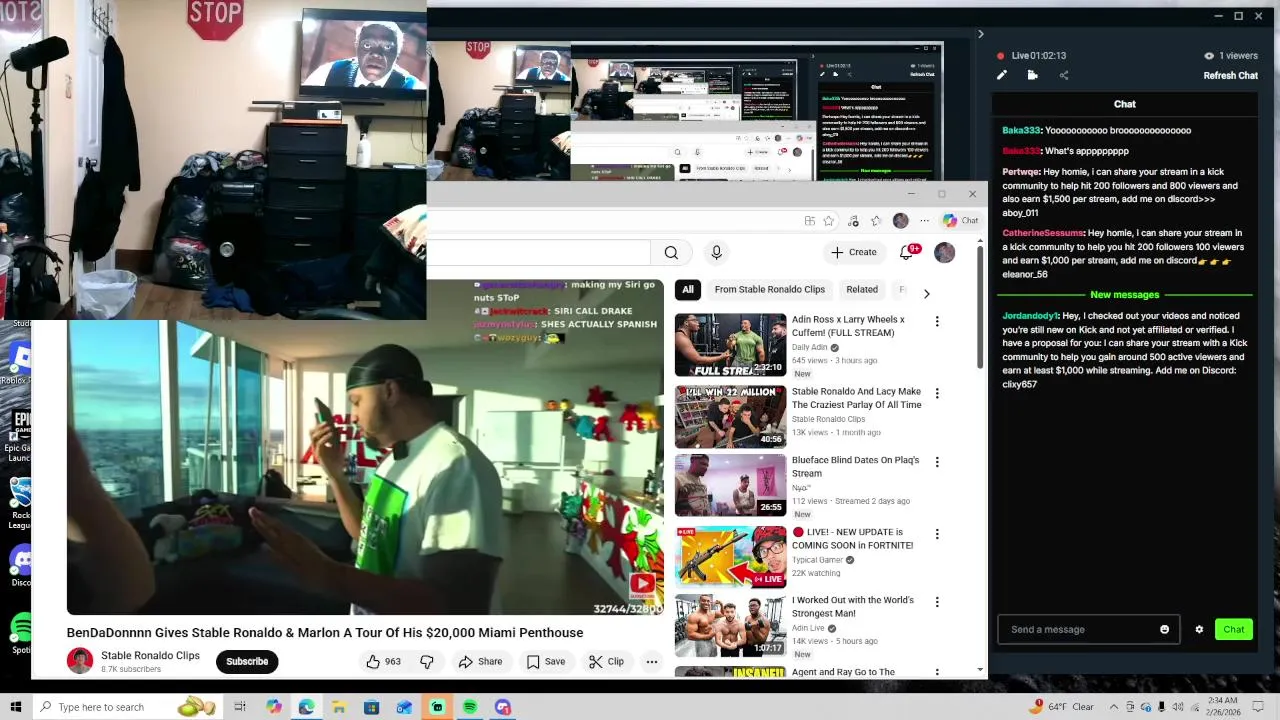
Task: Click the viewers count eye icon
Action: (1208, 56)
